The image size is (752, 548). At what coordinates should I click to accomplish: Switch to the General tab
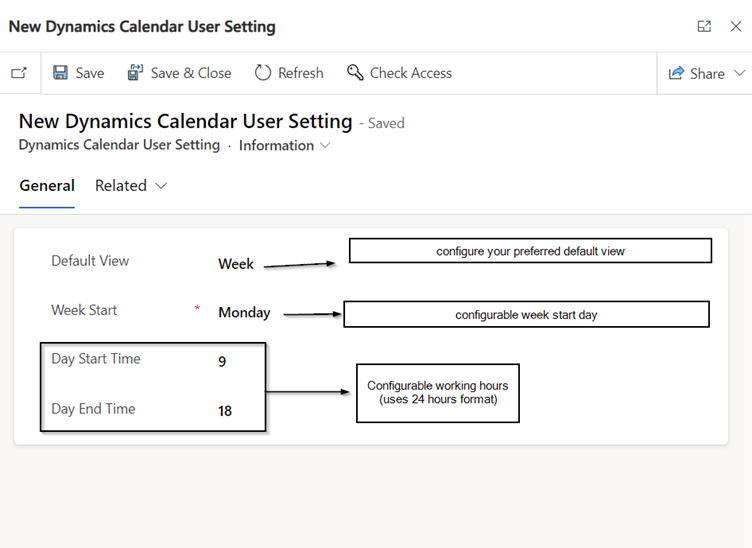coord(47,186)
